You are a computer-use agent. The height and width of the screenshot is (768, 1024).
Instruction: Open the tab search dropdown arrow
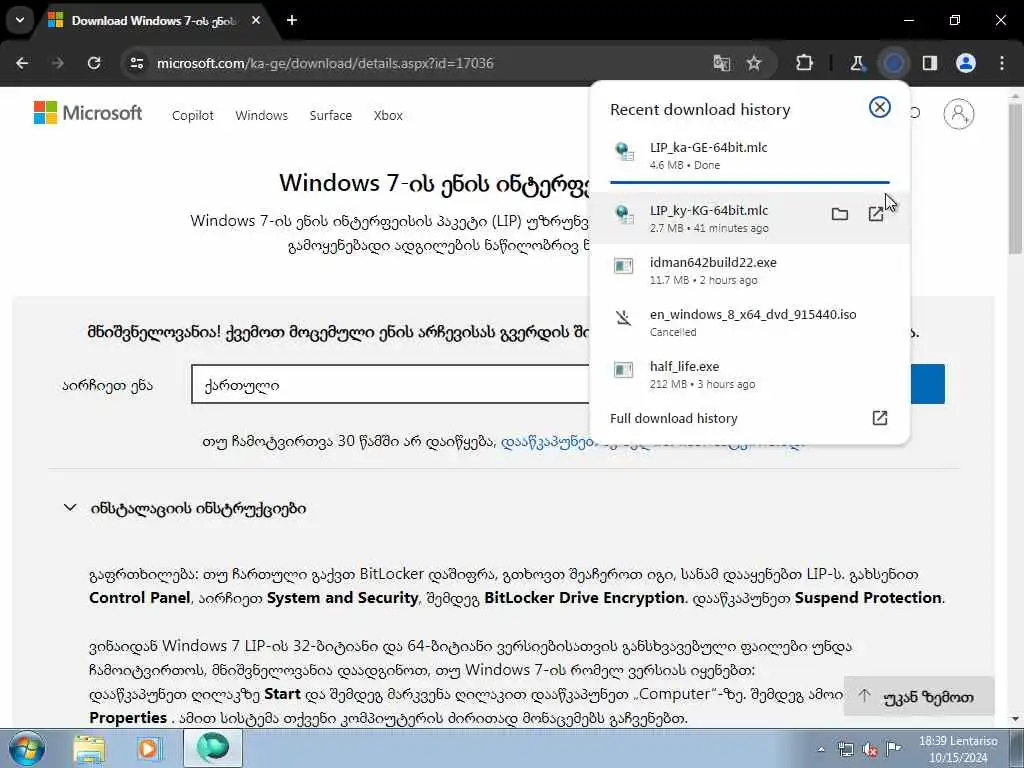pos(20,20)
